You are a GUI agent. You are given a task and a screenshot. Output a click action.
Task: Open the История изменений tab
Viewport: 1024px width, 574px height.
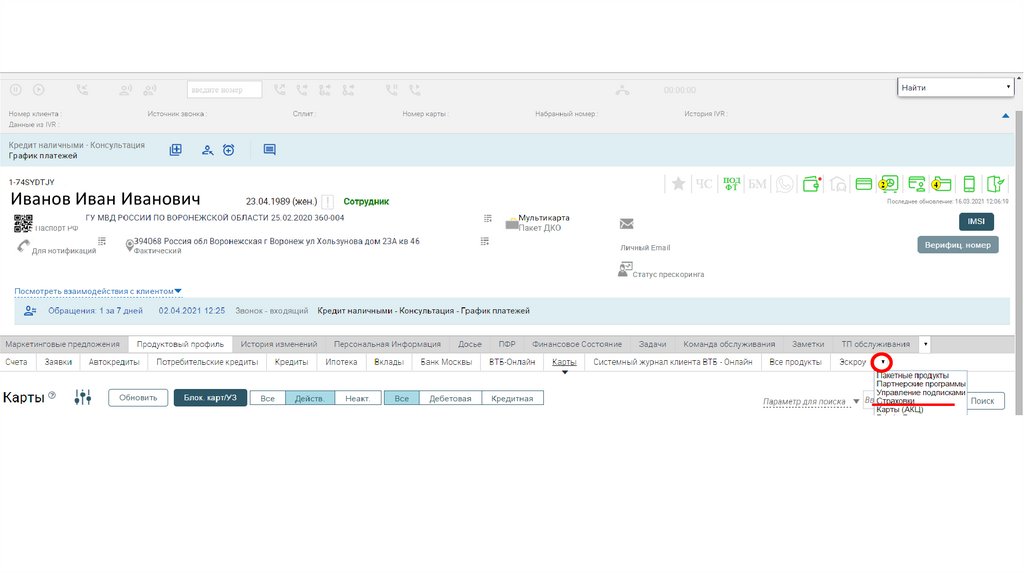279,344
